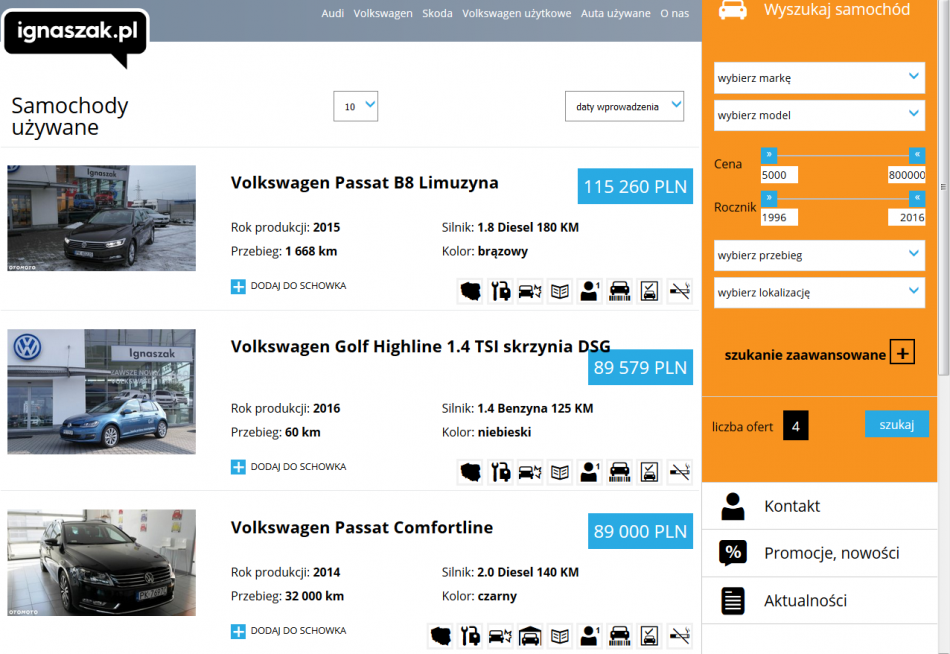Screen dimensions: 950x654
Task: Expand the 'wybierz markę' dropdown
Action: point(819,78)
